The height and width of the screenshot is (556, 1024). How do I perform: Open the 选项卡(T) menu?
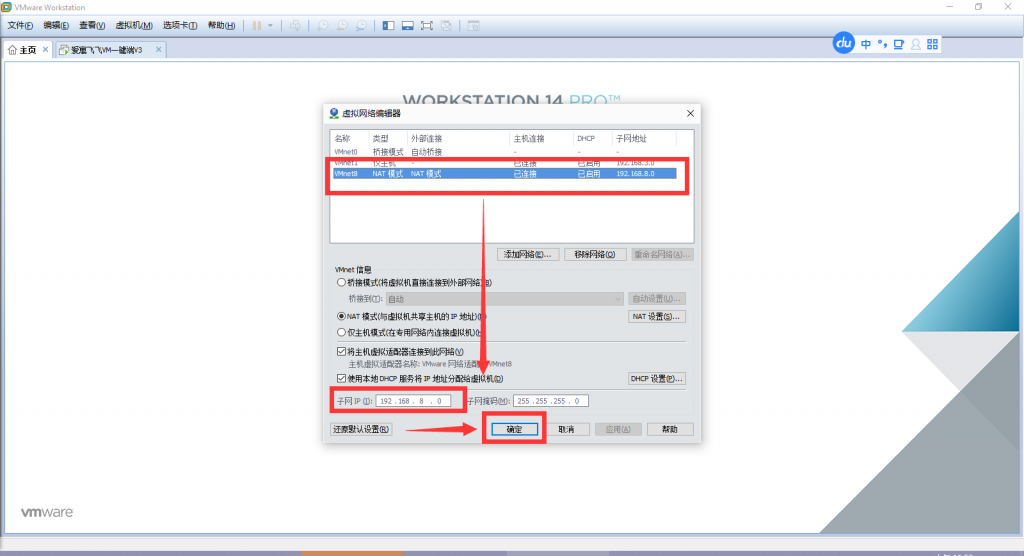(180, 25)
